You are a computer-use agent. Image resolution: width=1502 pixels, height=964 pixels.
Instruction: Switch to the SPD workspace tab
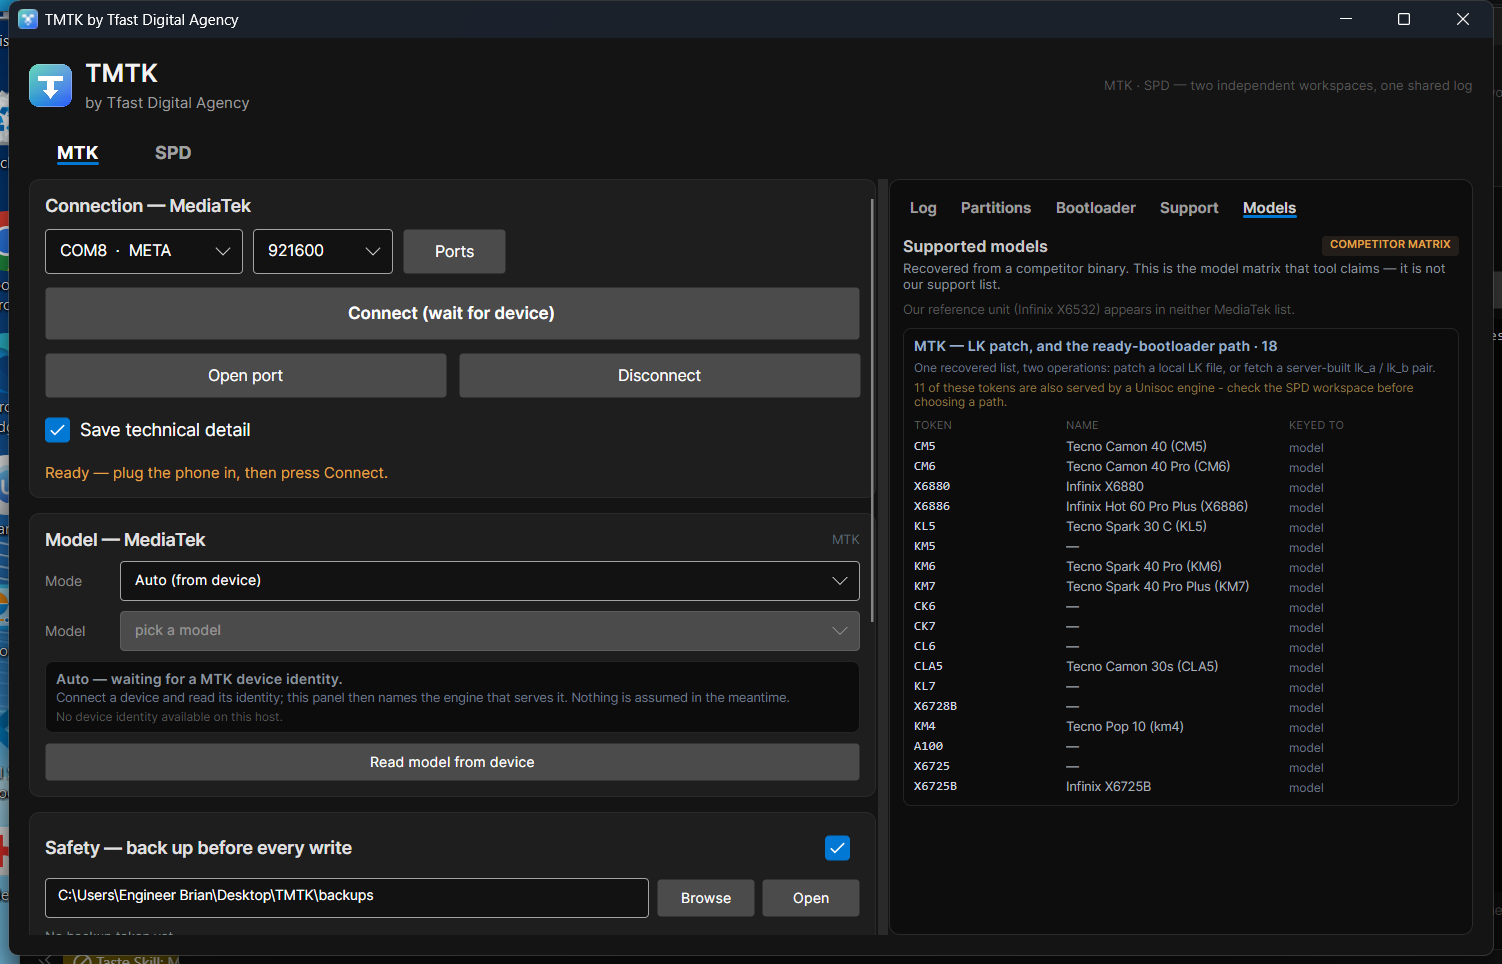[x=173, y=153]
